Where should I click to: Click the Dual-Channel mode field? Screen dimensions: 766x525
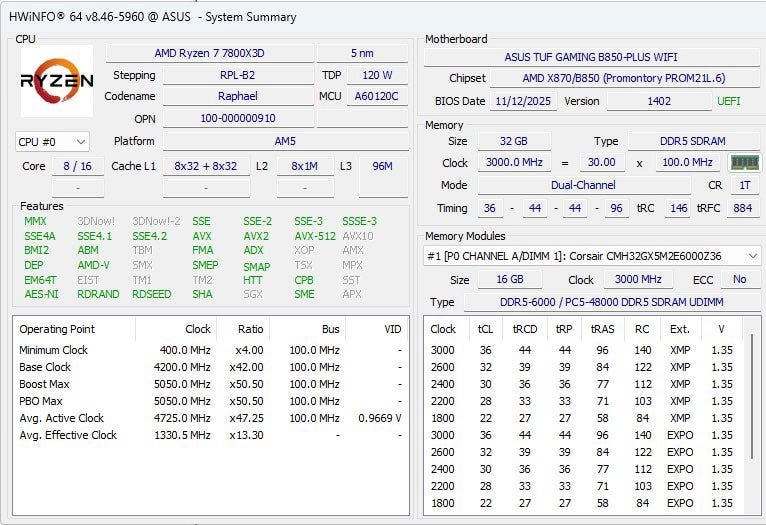[584, 186]
